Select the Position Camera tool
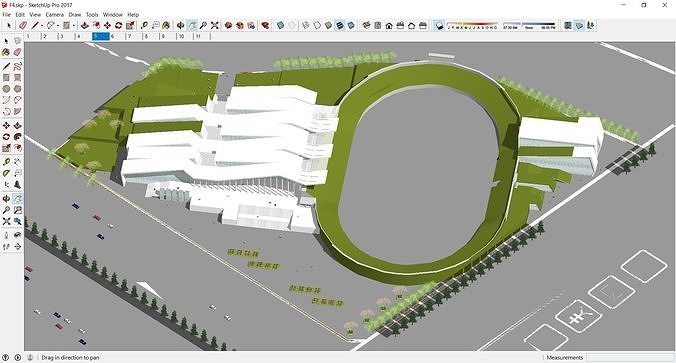This screenshot has height=363, width=676. click(6, 235)
